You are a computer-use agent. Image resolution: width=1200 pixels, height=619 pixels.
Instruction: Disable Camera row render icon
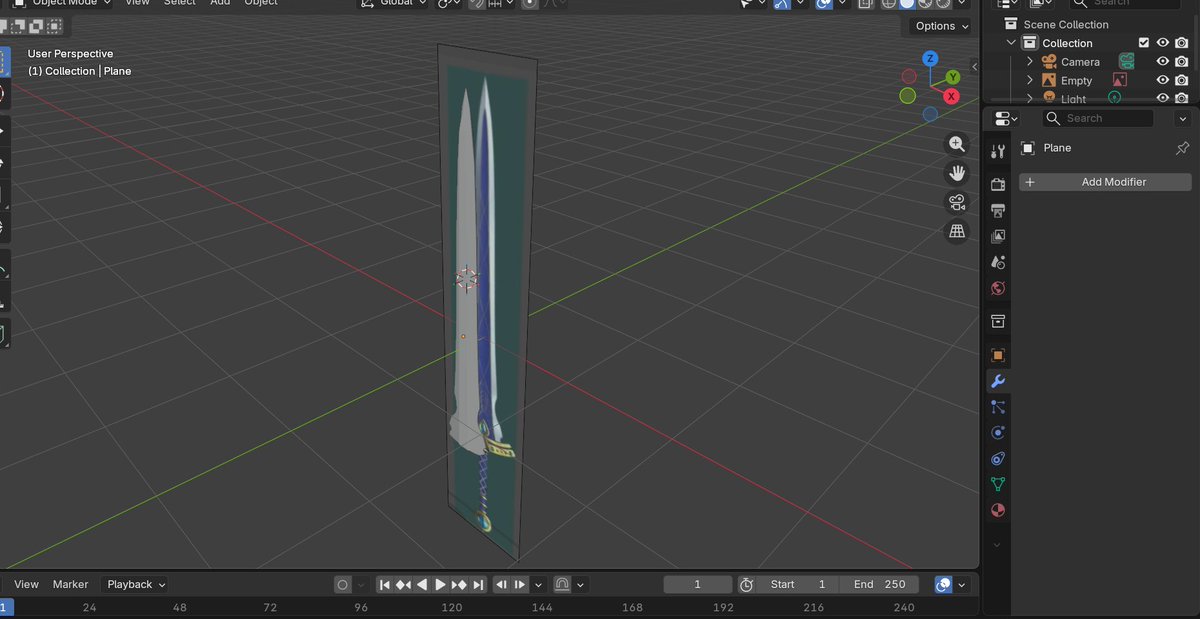(1182, 62)
